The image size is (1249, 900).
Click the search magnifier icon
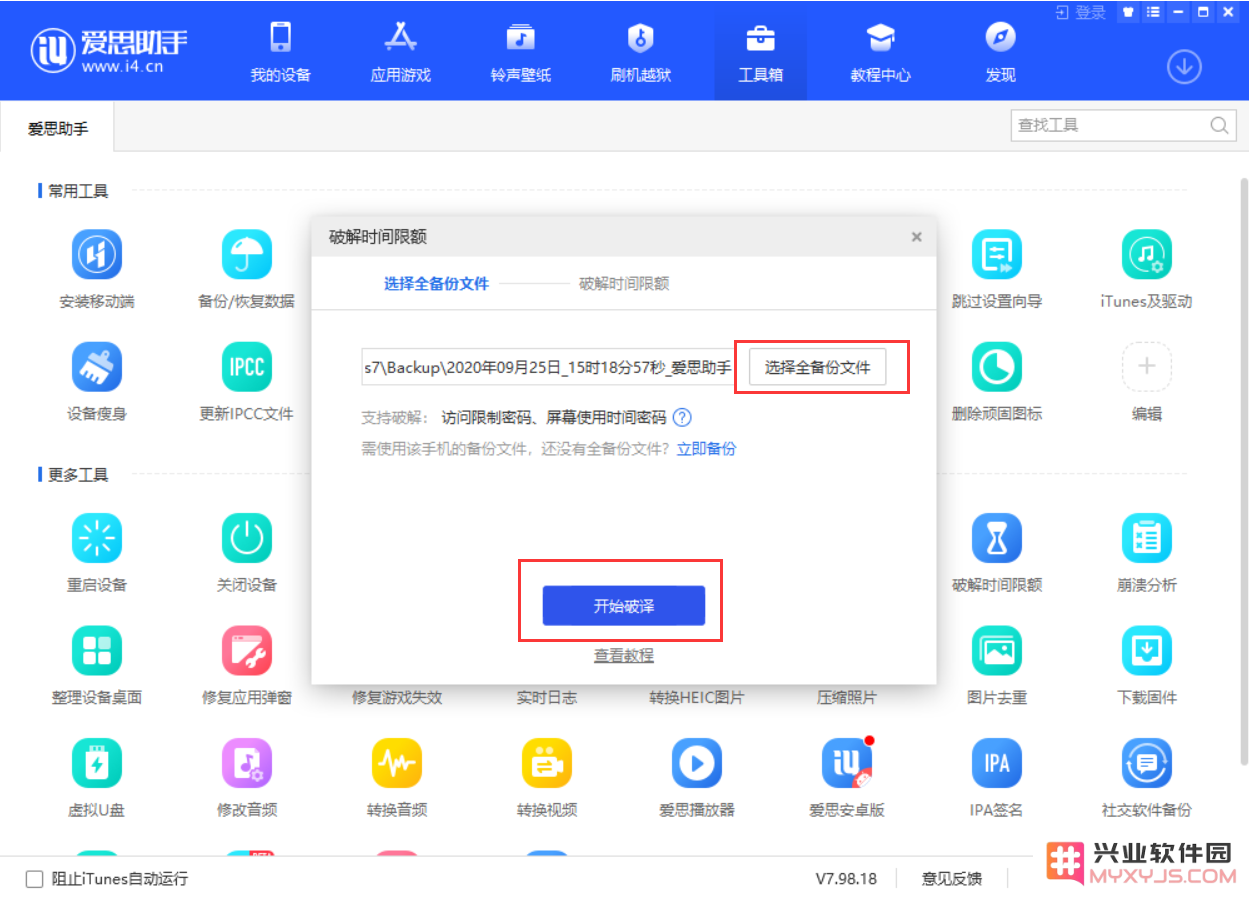(1219, 126)
